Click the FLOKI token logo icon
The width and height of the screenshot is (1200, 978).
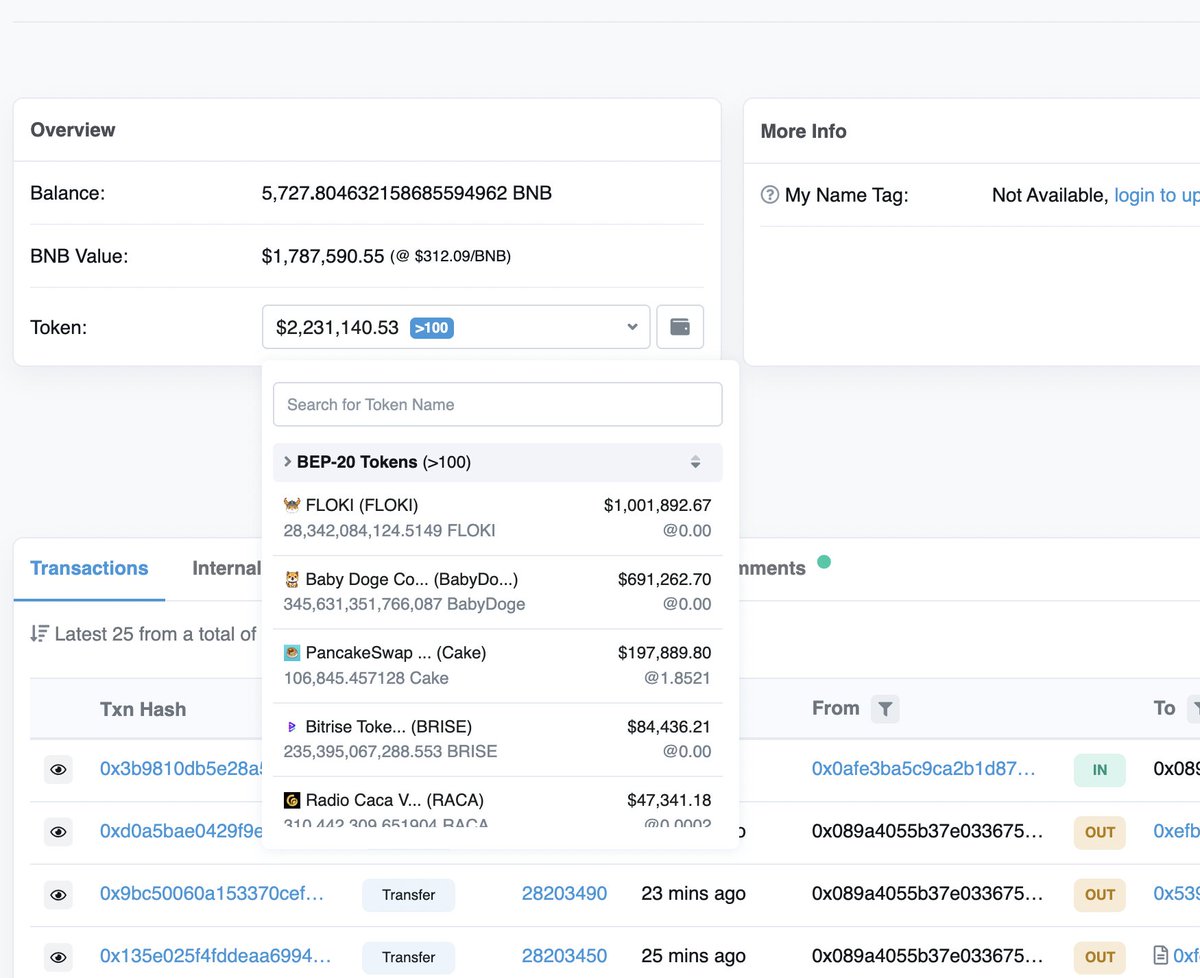[x=292, y=505]
